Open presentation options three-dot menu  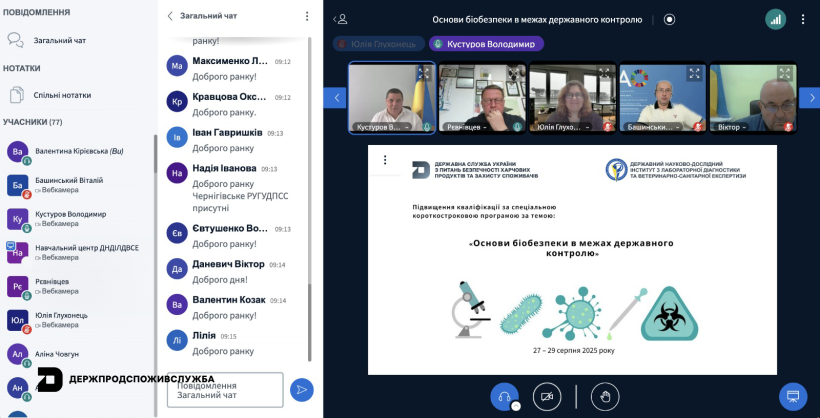(x=385, y=160)
